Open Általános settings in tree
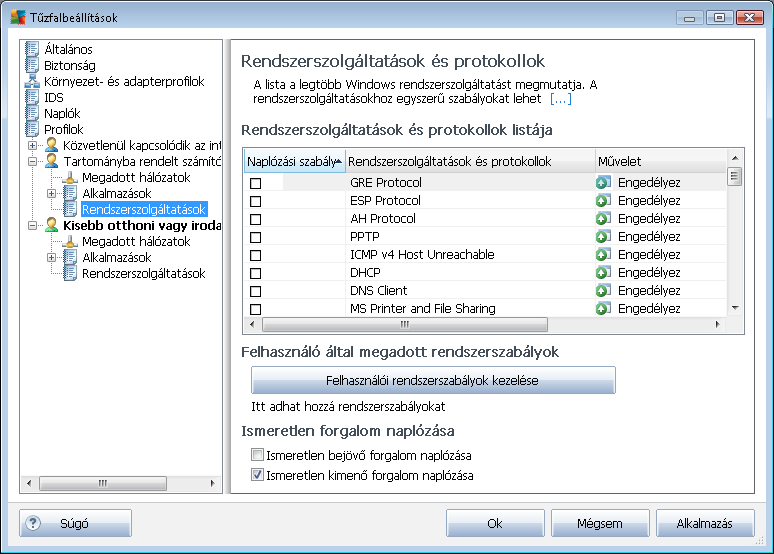Viewport: 774px width, 554px height. coord(68,49)
